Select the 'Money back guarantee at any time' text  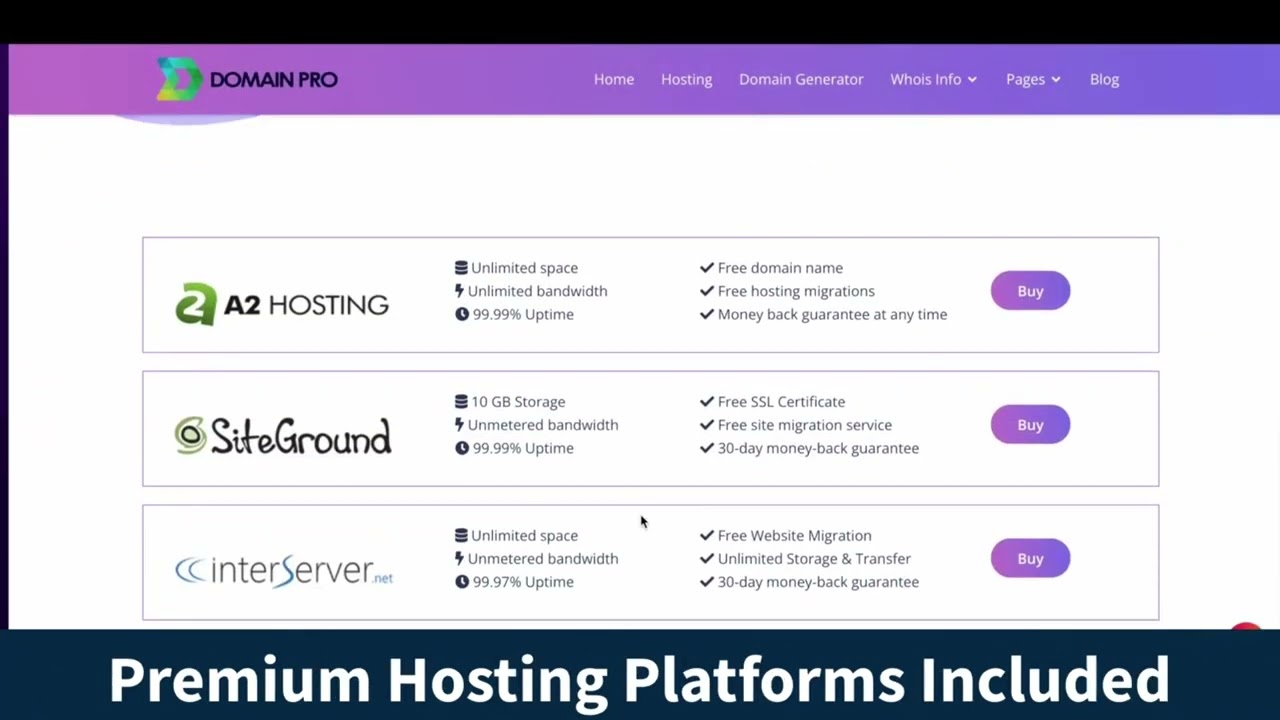[832, 314]
